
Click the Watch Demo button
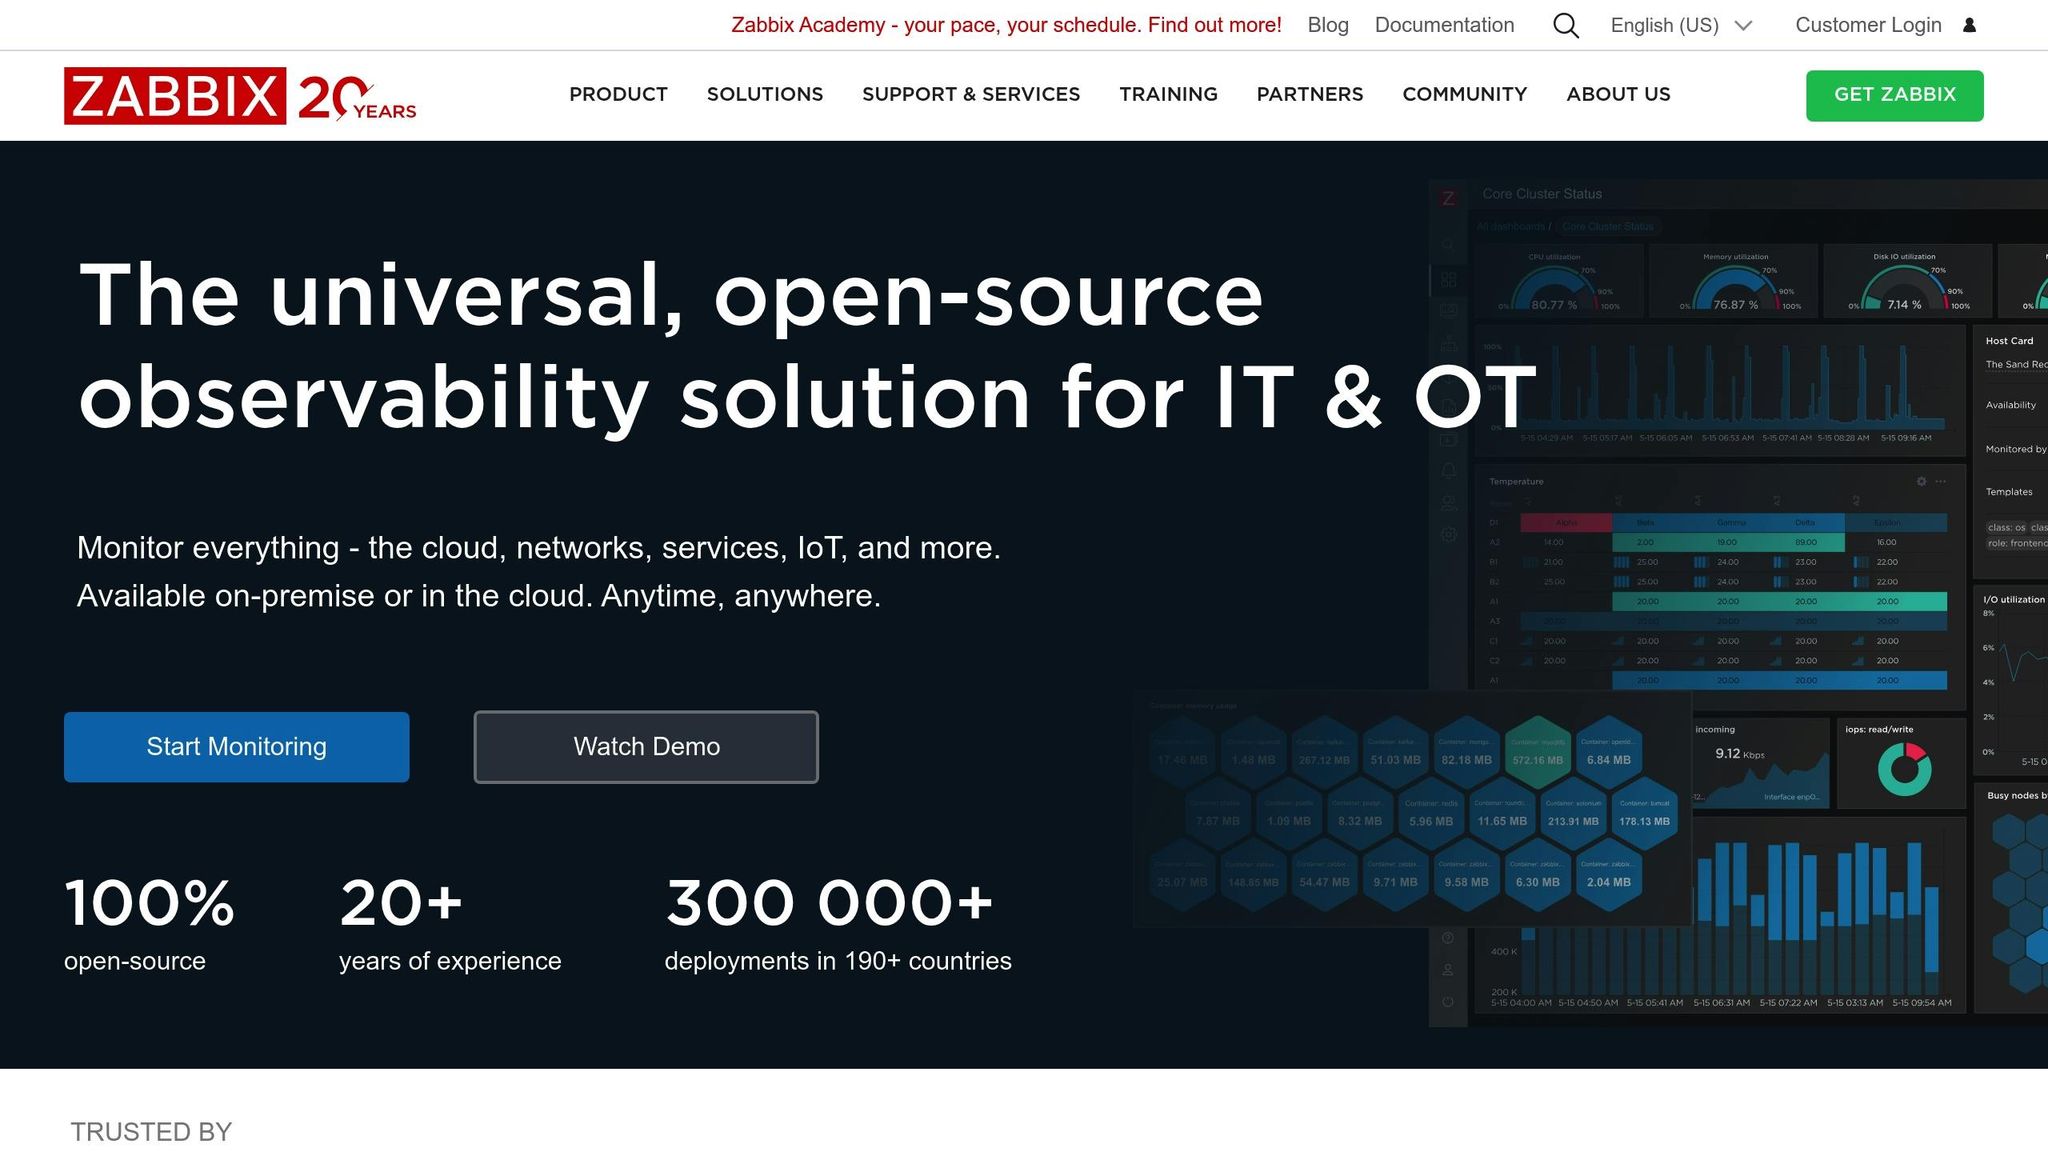645,746
